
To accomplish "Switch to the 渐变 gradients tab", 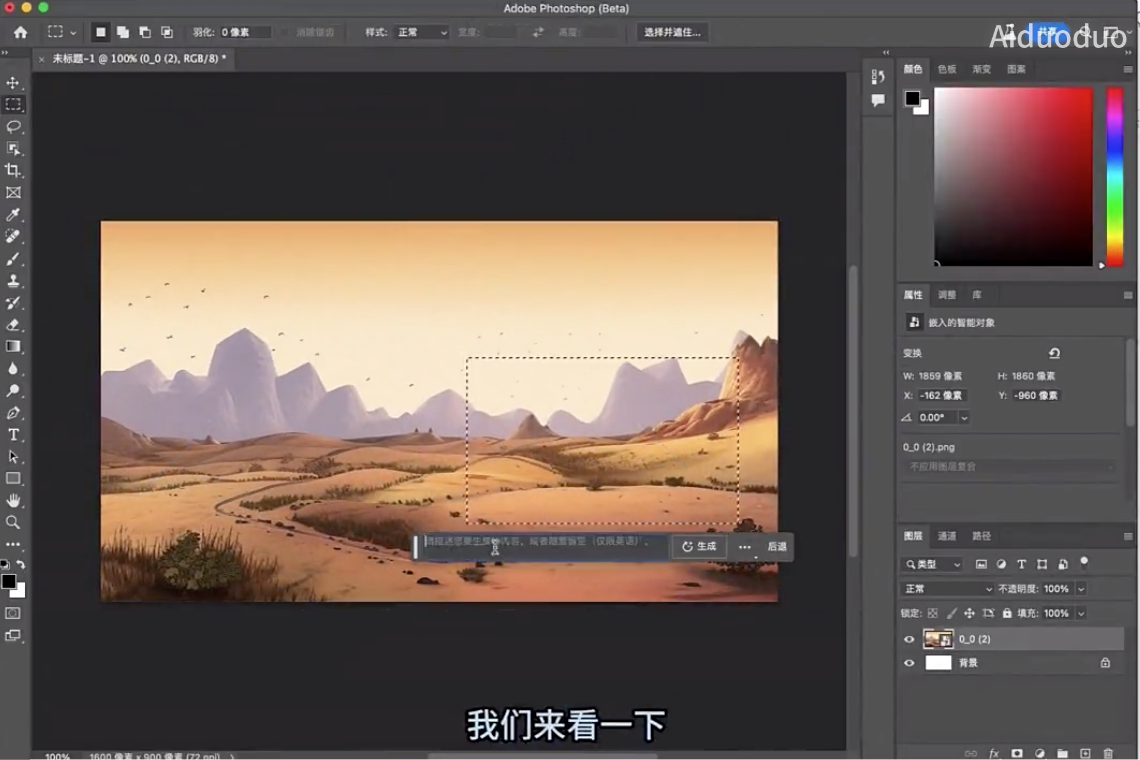I will point(982,69).
